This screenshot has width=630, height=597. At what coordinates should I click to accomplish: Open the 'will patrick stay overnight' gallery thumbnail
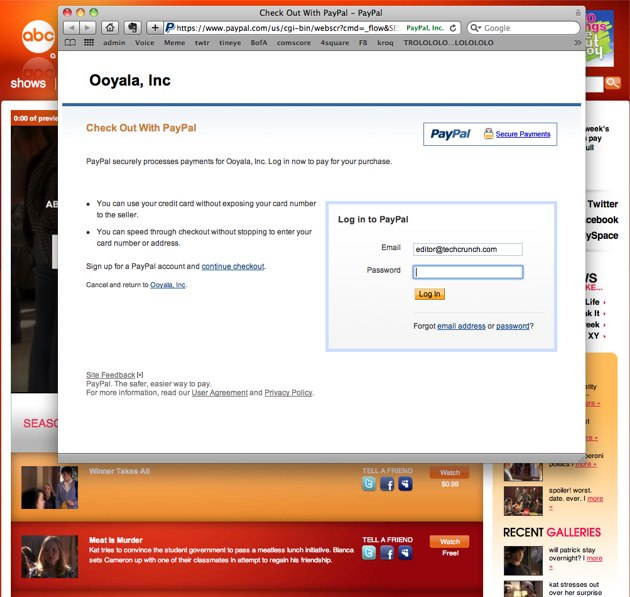point(523,561)
